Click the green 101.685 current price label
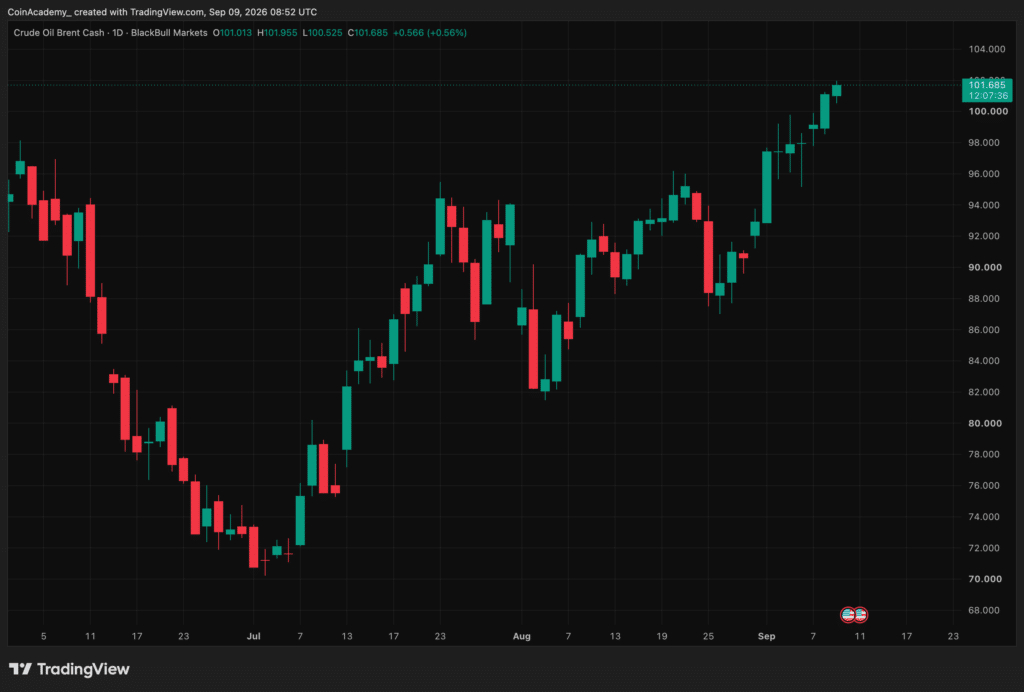1024x692 pixels. click(x=987, y=90)
